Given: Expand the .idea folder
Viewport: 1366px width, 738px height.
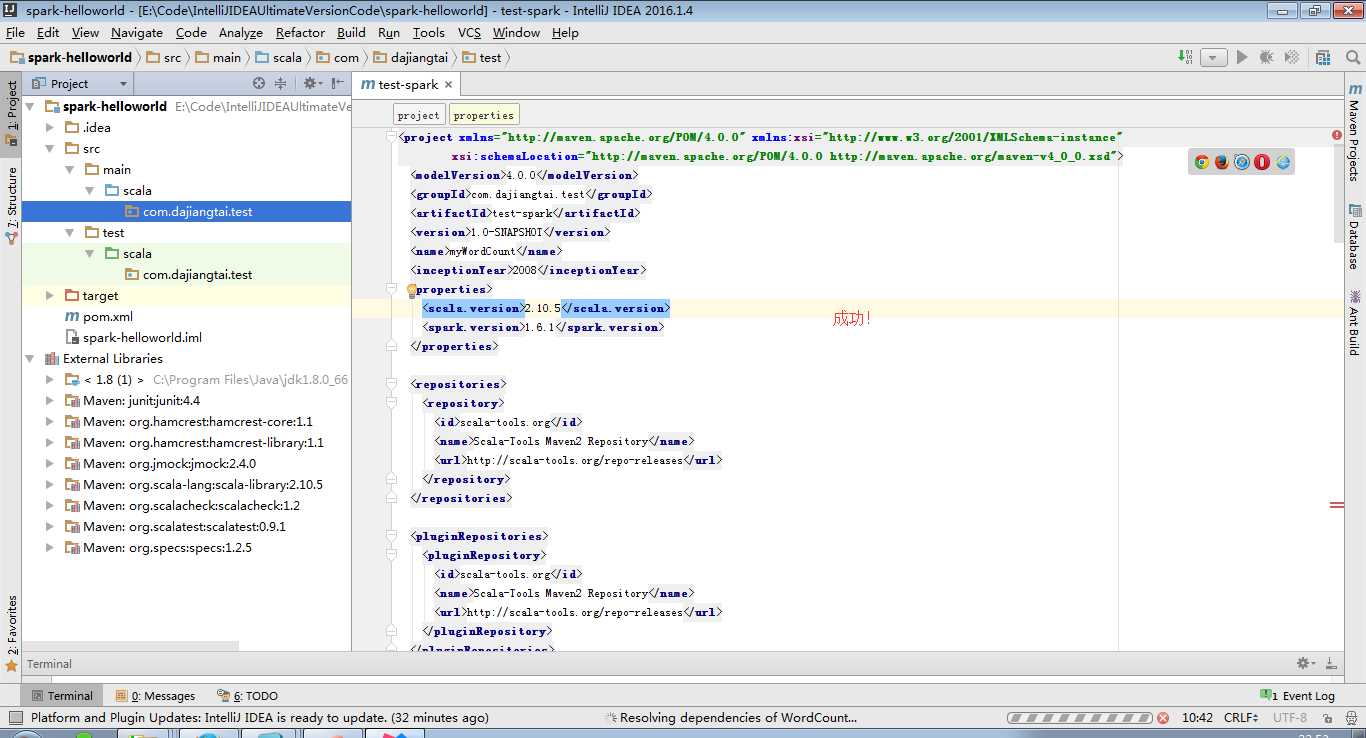Looking at the screenshot, I should pos(50,127).
